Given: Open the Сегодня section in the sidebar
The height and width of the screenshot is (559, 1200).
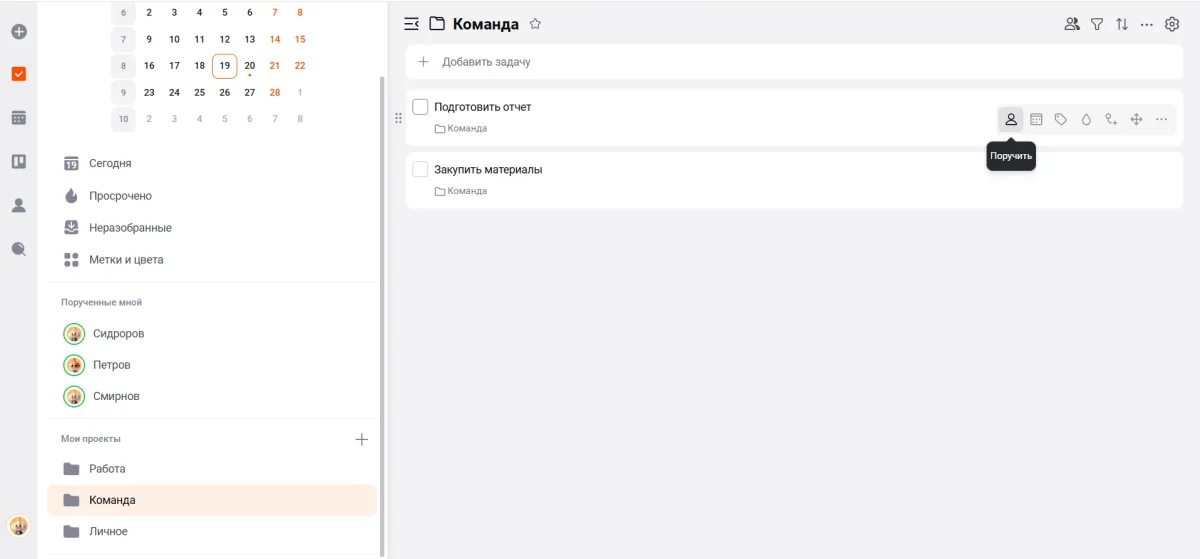Looking at the screenshot, I should coord(110,163).
